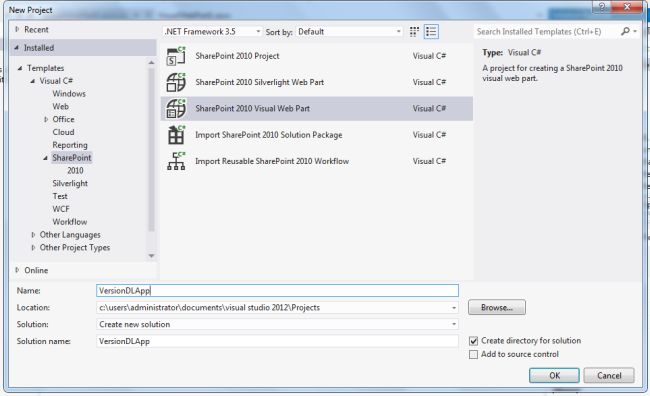
Task: Open the Sort by Default dropdown
Action: pyautogui.click(x=349, y=32)
